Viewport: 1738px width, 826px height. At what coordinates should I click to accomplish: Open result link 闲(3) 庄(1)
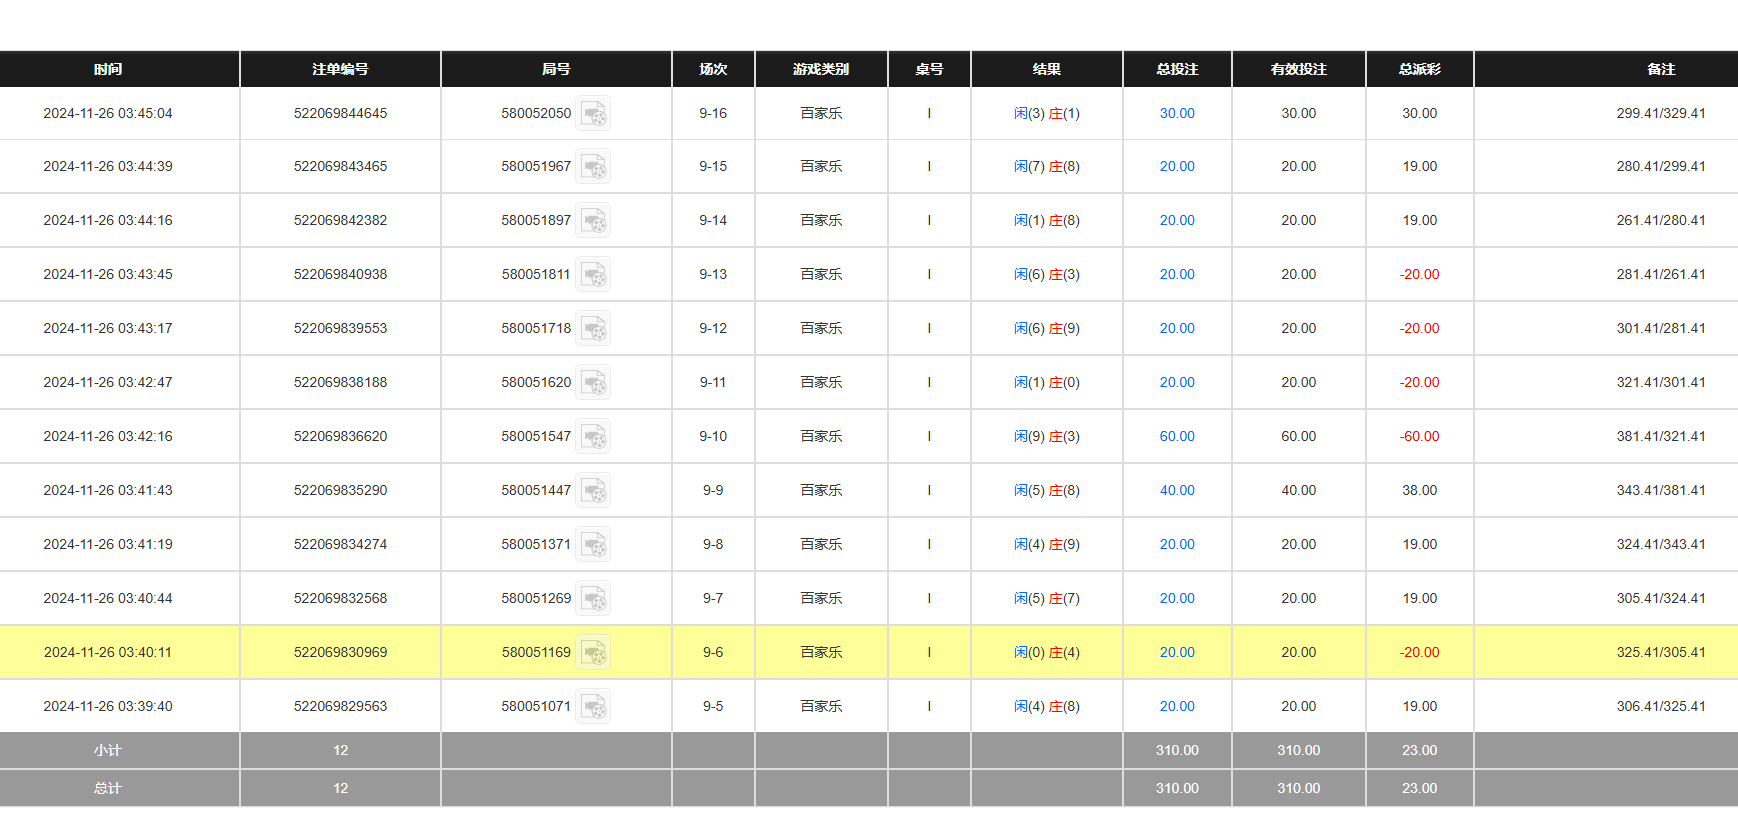(1046, 114)
